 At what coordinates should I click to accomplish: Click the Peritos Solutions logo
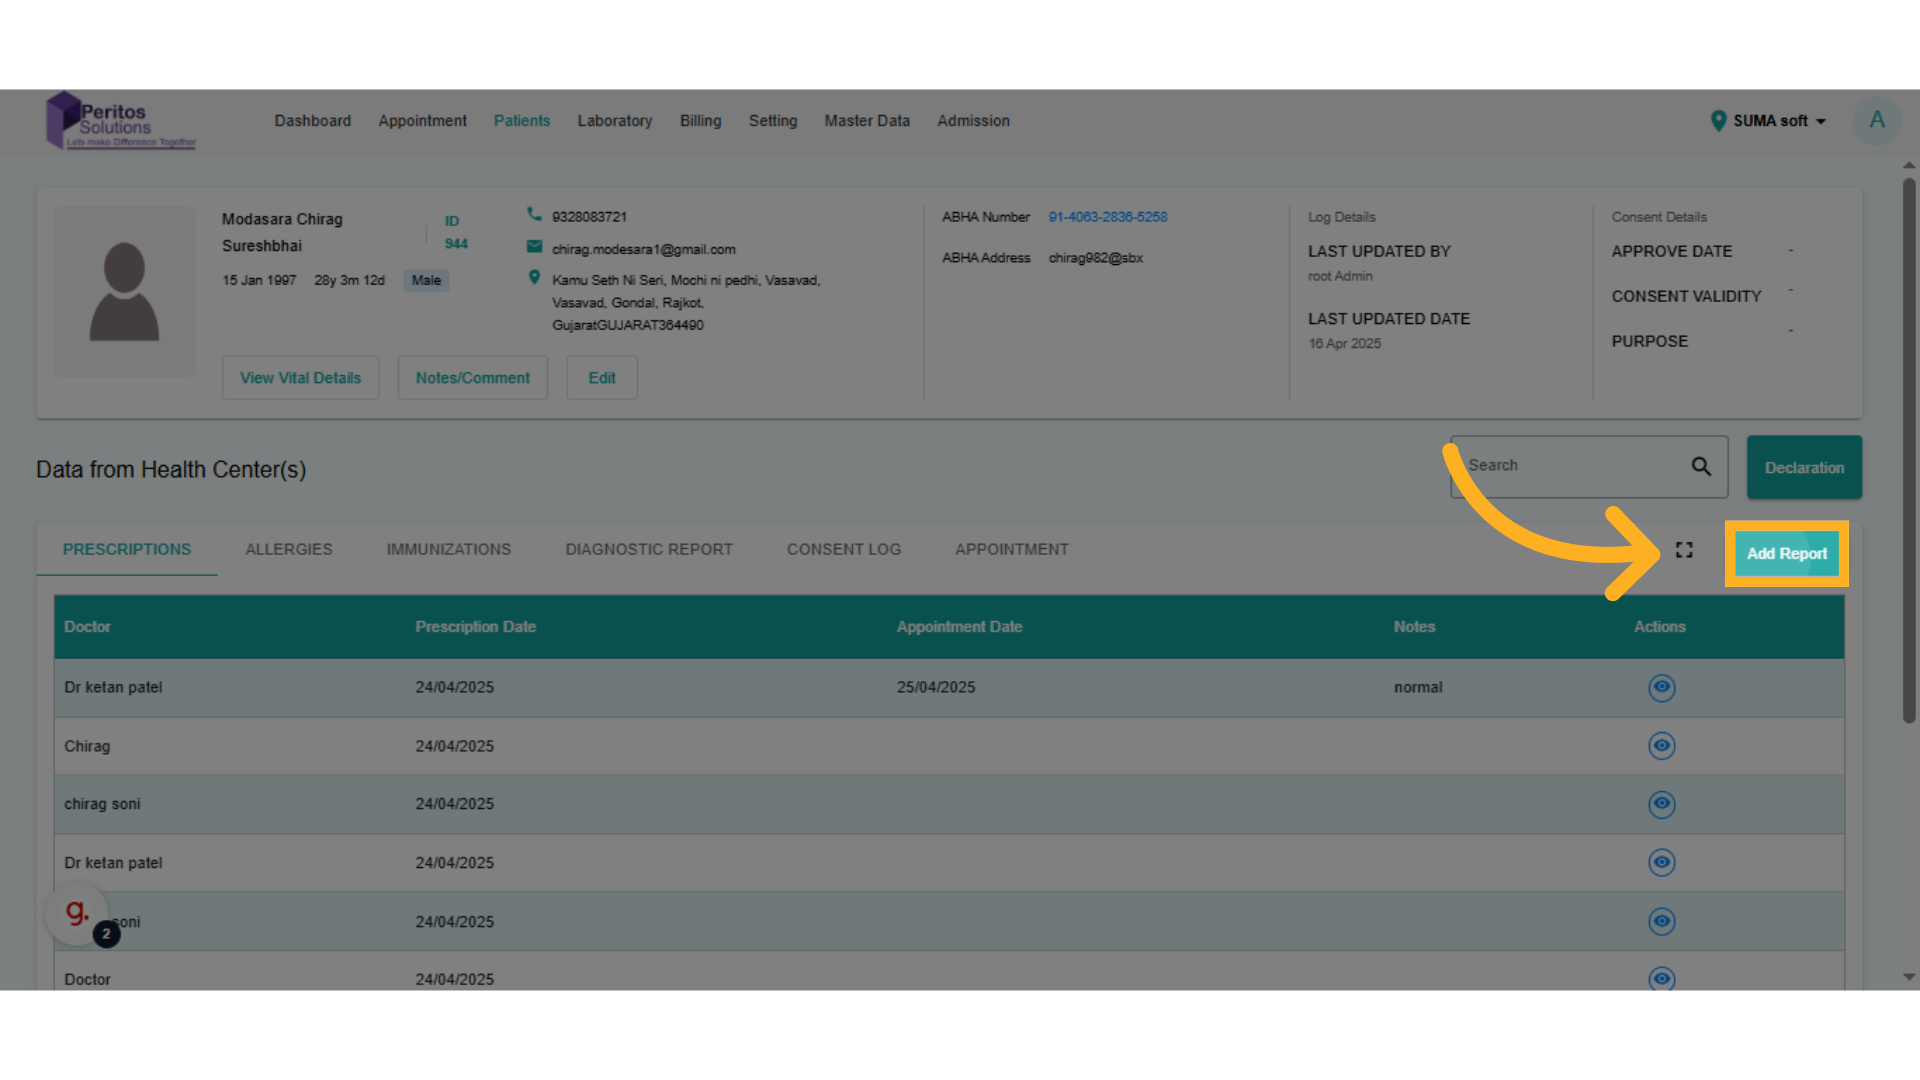point(121,121)
